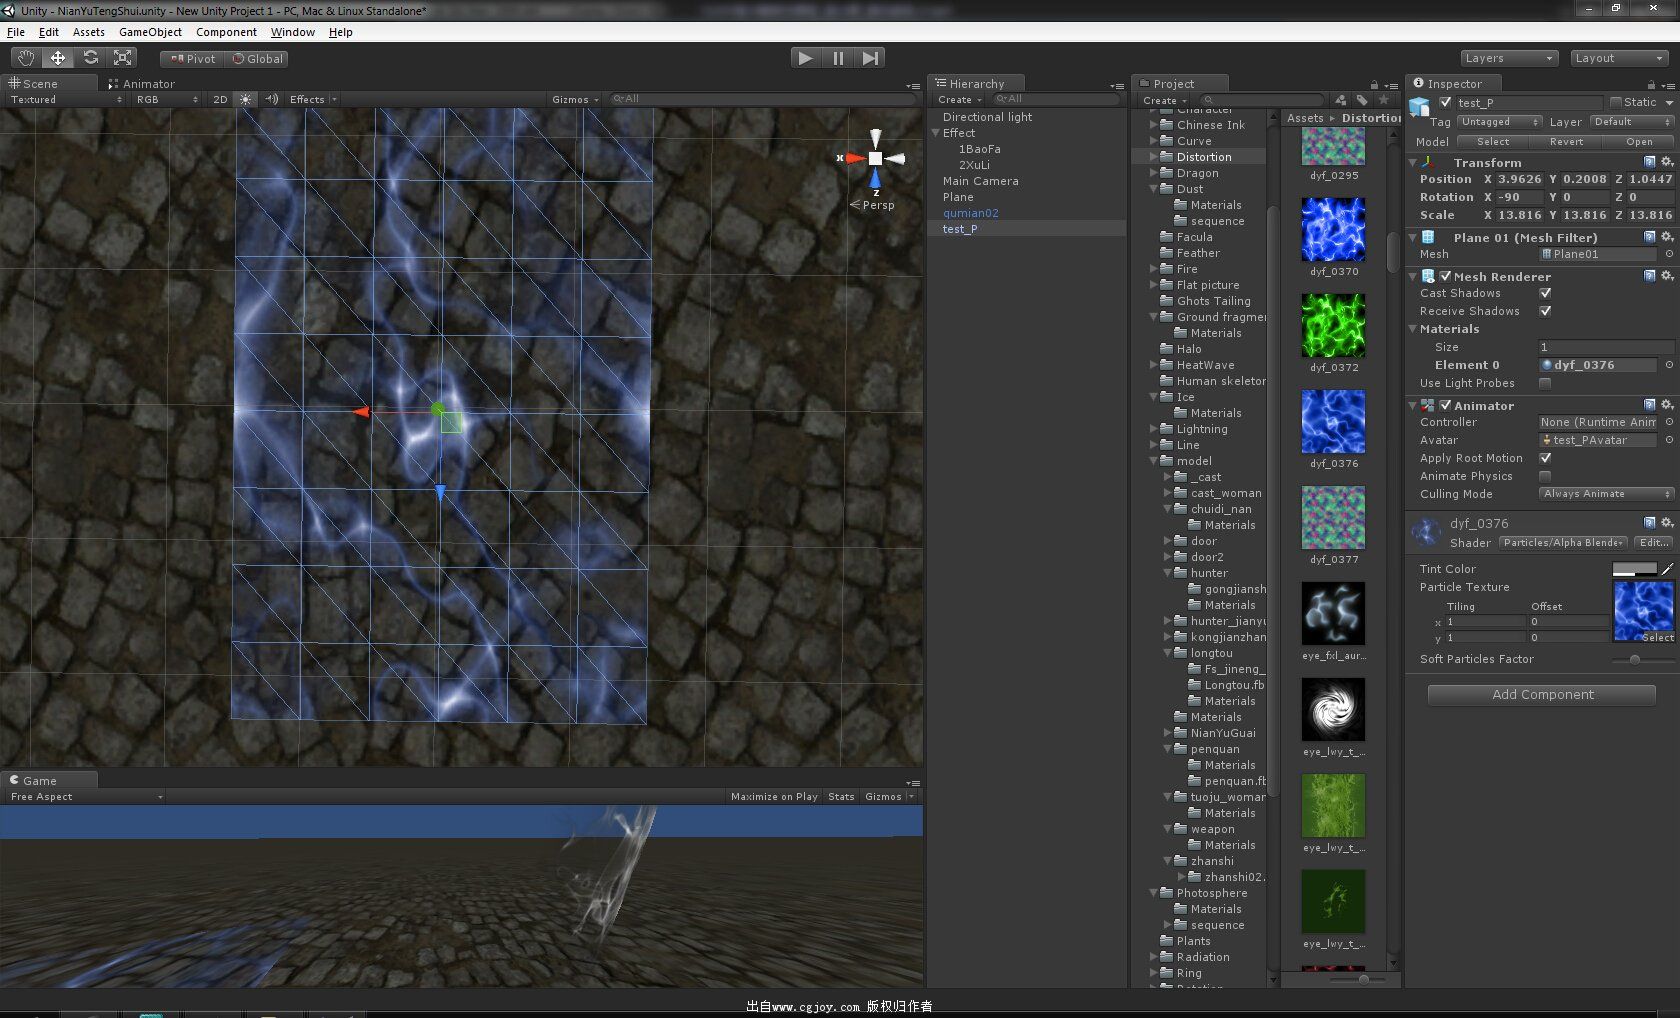This screenshot has height=1018, width=1680.
Task: Open Transform component help book icon
Action: (x=1649, y=162)
